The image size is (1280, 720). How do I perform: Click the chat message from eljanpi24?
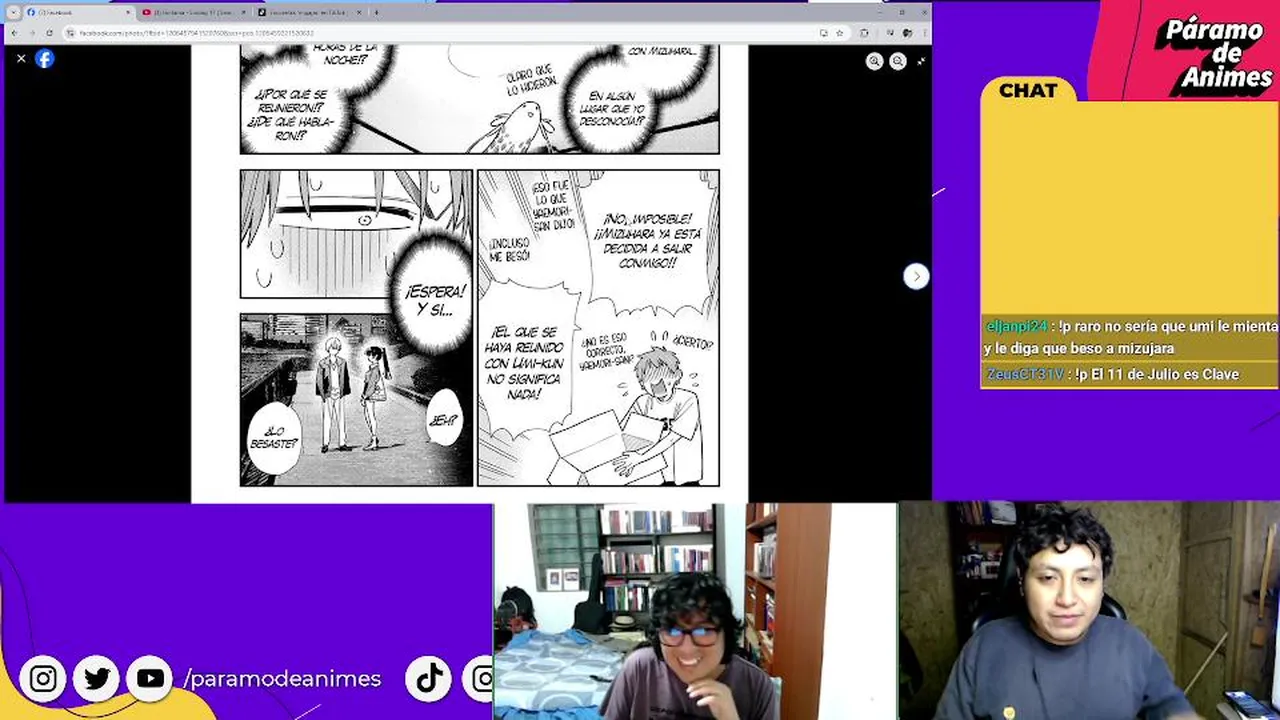(x=1130, y=337)
